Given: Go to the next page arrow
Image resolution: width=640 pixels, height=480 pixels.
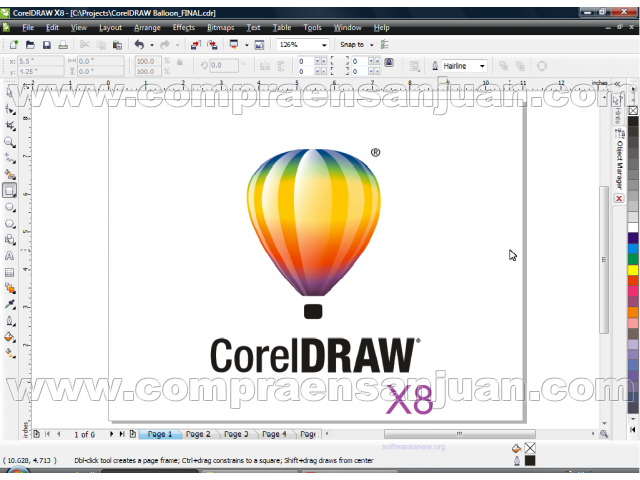Looking at the screenshot, I should [x=111, y=434].
